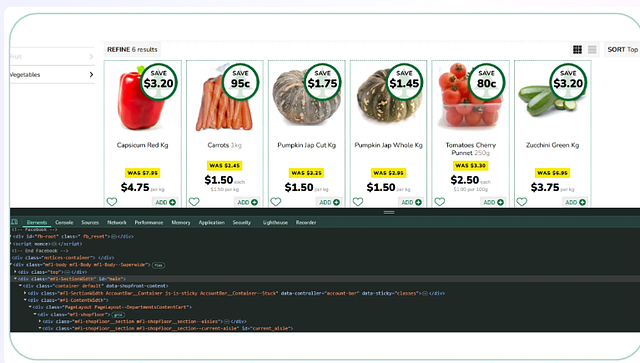Add Tomatoes Cherry Punnet to cart
The image size is (640, 363).
click(493, 202)
